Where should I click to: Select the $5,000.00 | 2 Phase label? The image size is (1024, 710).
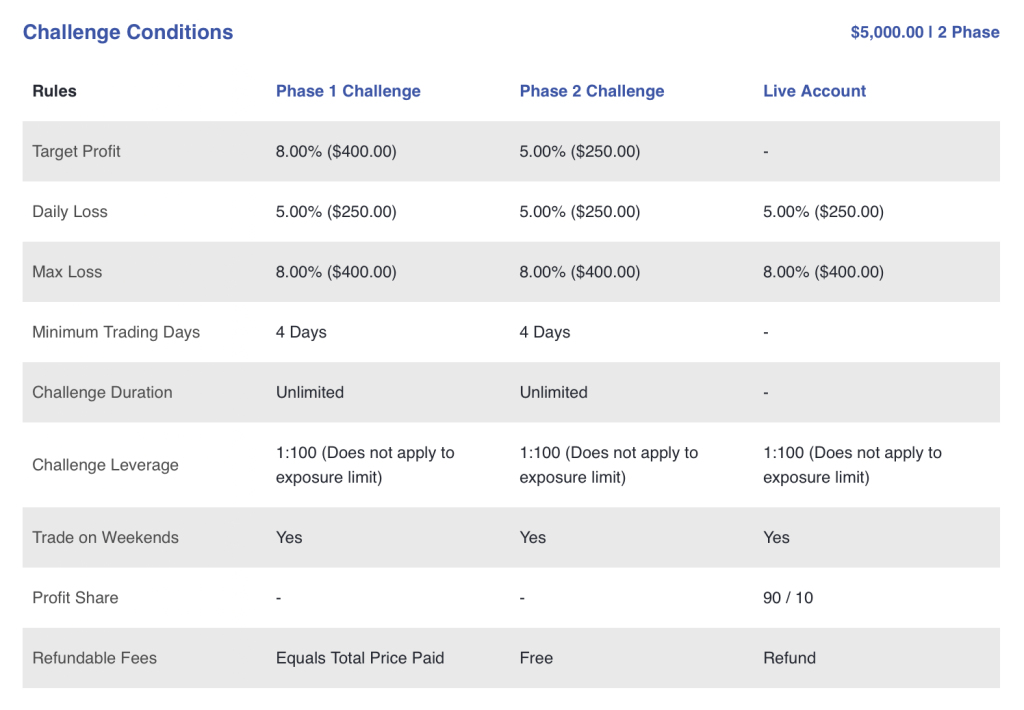[925, 32]
